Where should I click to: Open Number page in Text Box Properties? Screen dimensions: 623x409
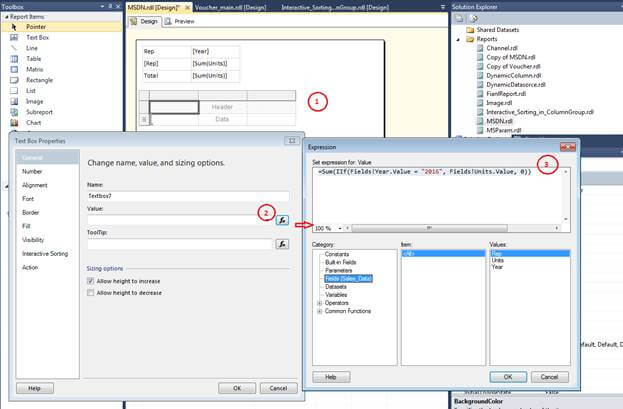click(32, 171)
